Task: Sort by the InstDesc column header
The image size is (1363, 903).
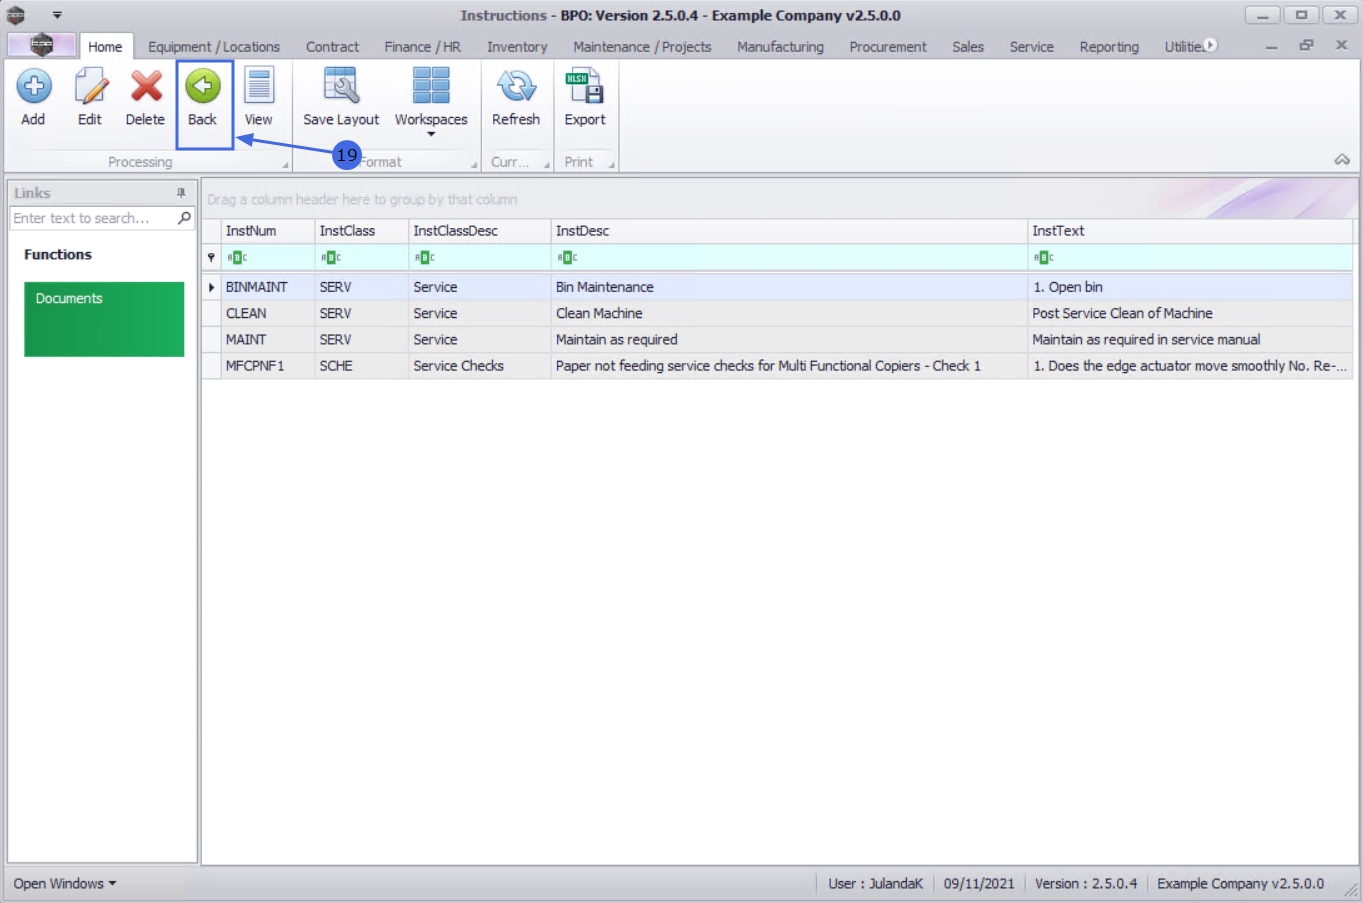Action: point(789,231)
